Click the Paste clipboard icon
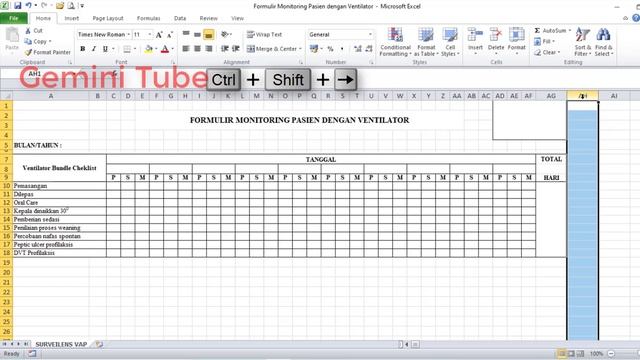Image resolution: width=640 pixels, height=360 pixels. tap(12, 36)
